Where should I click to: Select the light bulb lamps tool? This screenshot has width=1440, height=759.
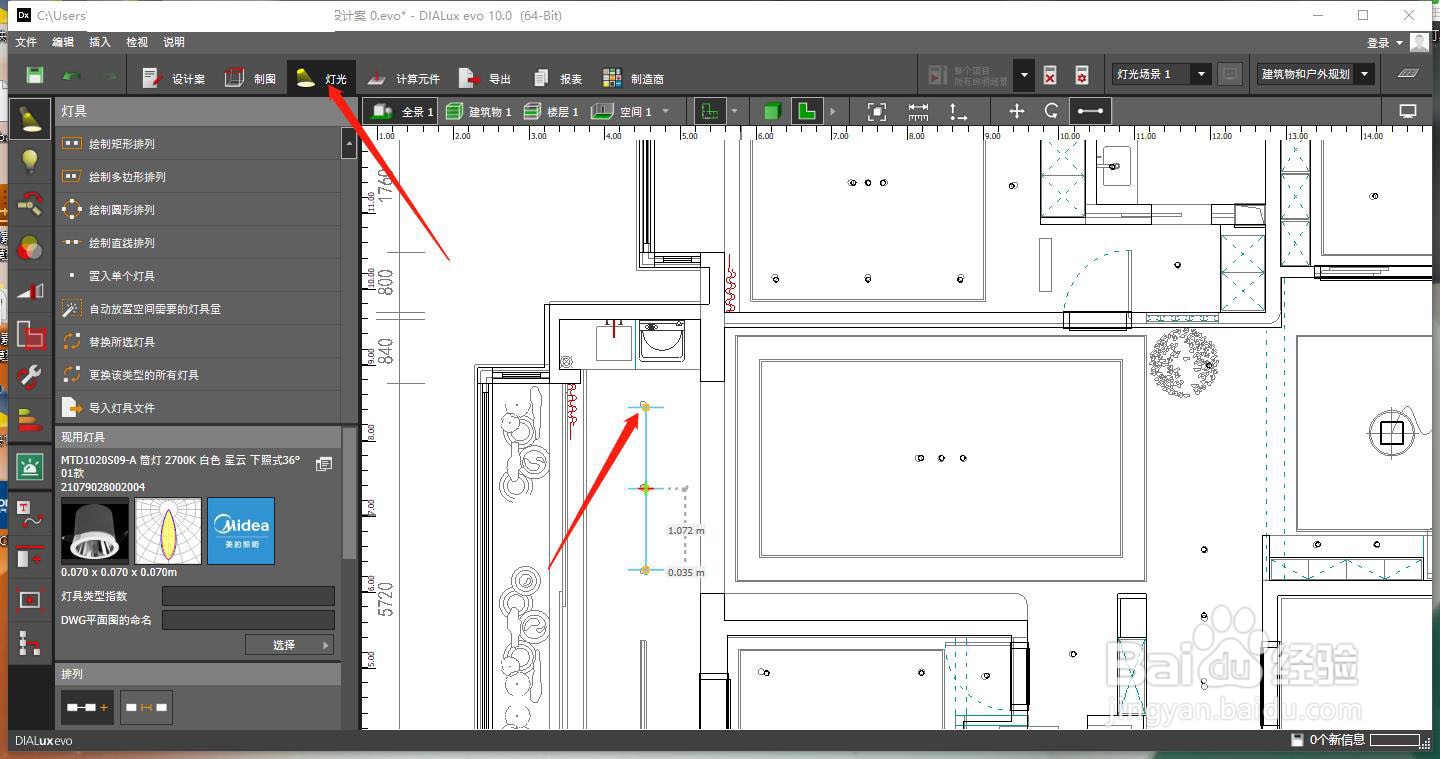pyautogui.click(x=30, y=162)
